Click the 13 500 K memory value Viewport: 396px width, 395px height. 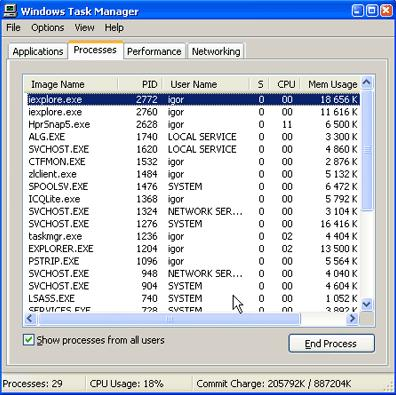(x=339, y=249)
